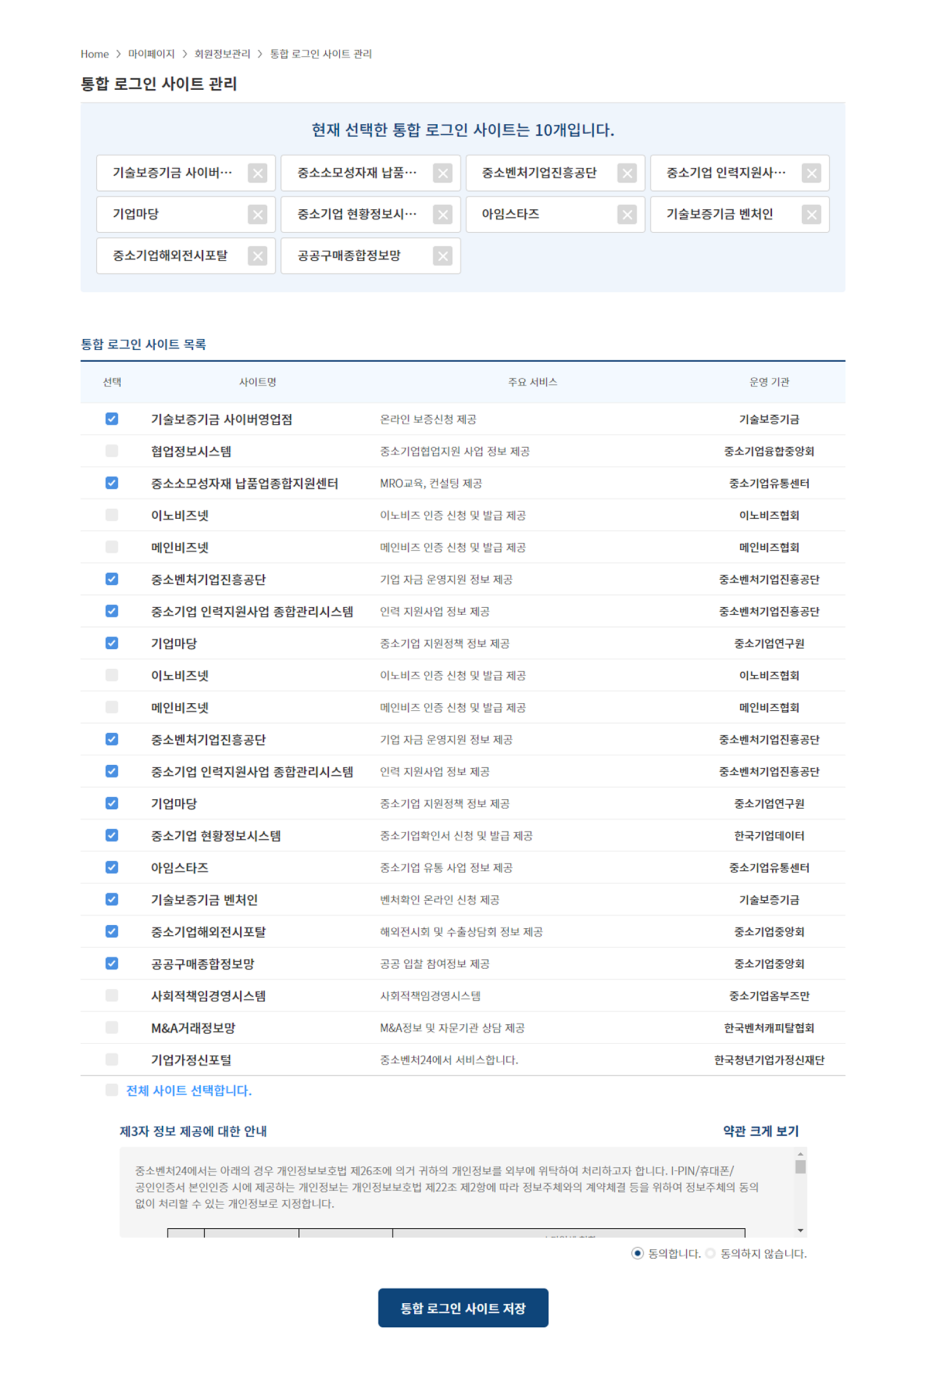This screenshot has width=929, height=1385.
Task: Check the 전체 사이트 선택합니다 checkbox
Action: pyautogui.click(x=112, y=1090)
